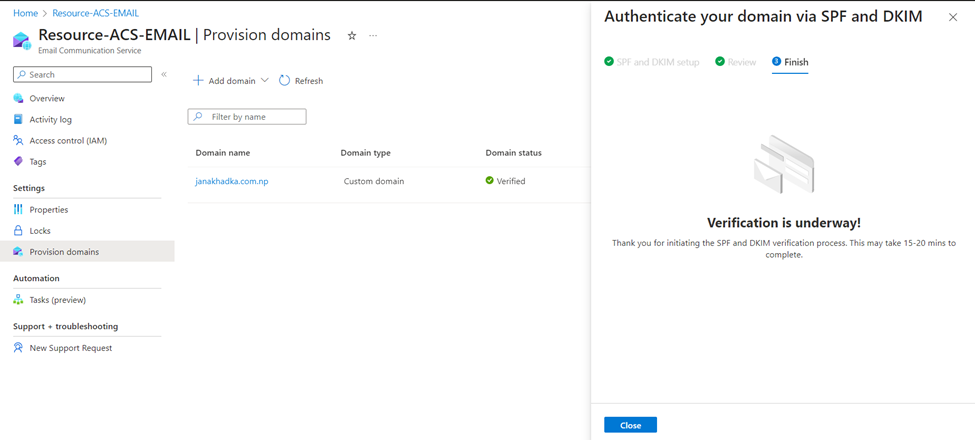Click the Add domain button label
The height and width of the screenshot is (440, 975).
(x=232, y=81)
